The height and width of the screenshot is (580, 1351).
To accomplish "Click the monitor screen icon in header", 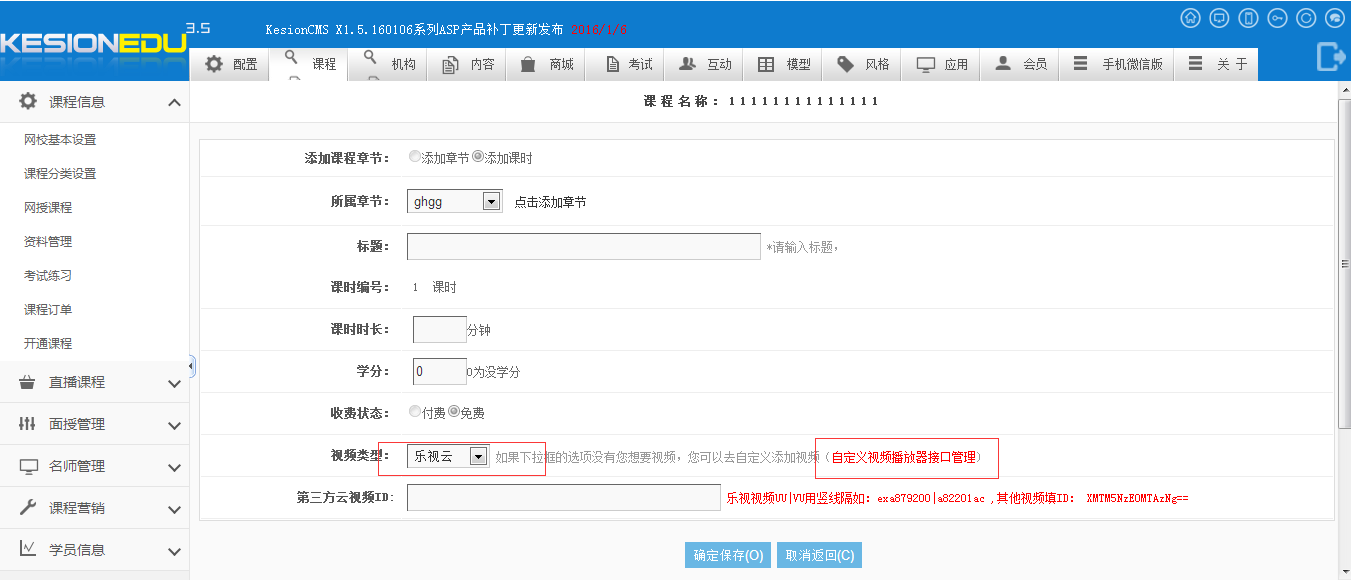I will tap(1219, 18).
